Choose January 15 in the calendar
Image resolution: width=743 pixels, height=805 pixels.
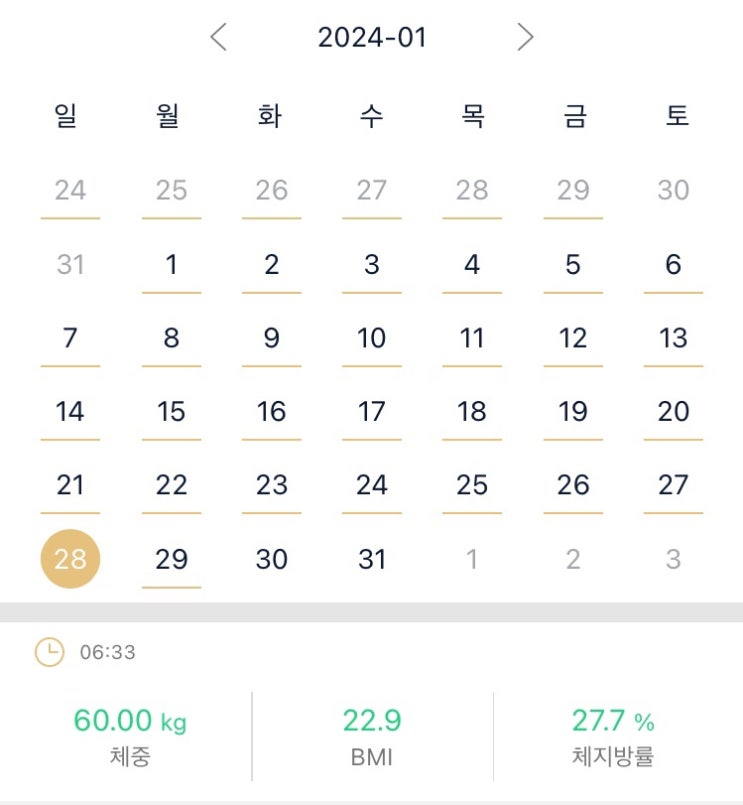coord(171,411)
